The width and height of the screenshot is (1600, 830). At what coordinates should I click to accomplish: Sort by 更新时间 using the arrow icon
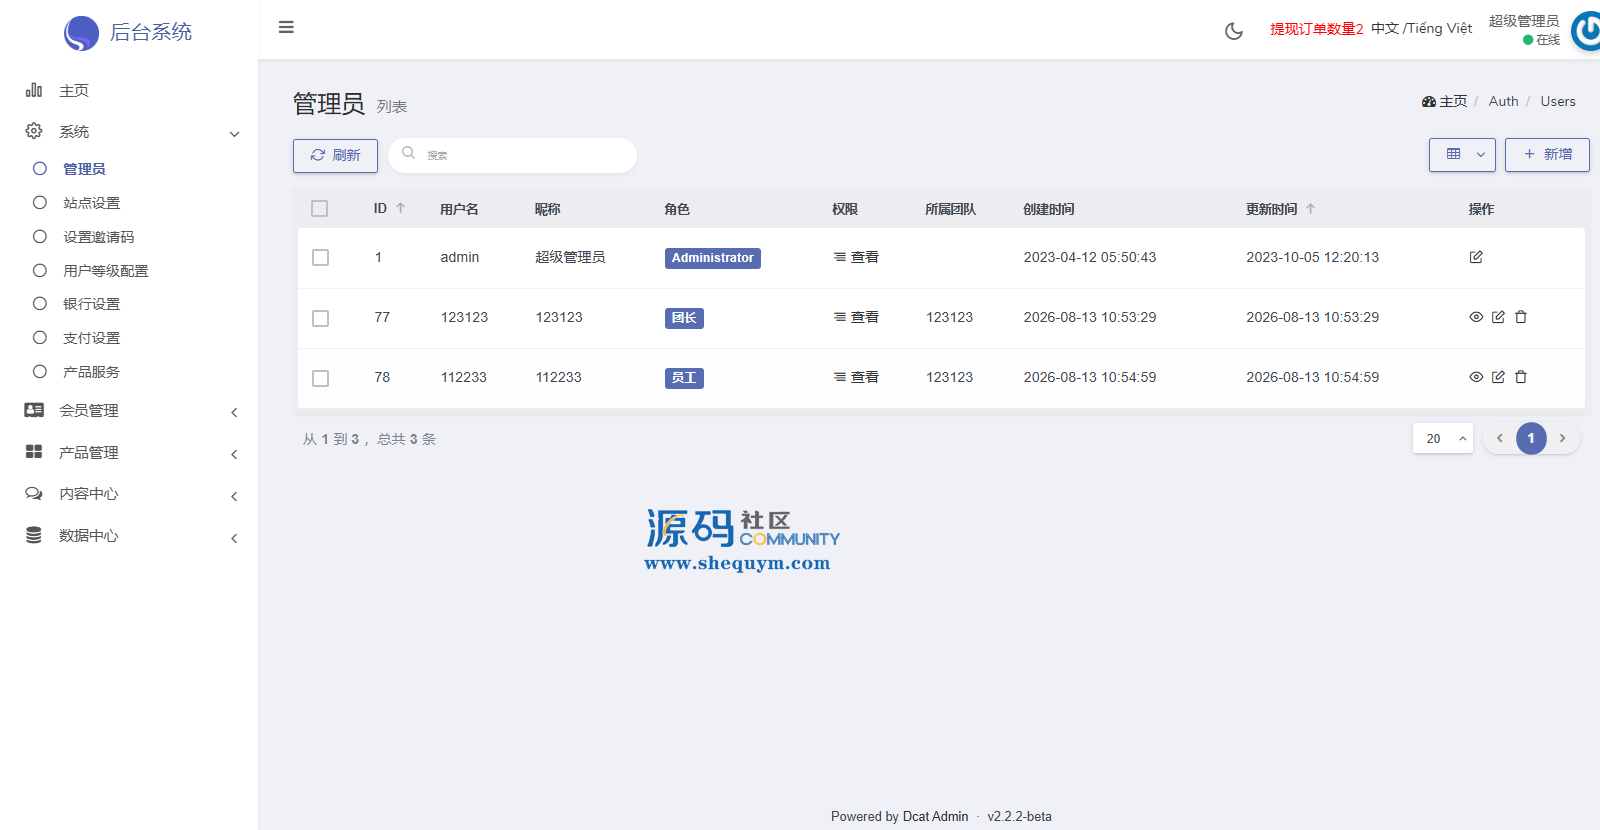1311,208
